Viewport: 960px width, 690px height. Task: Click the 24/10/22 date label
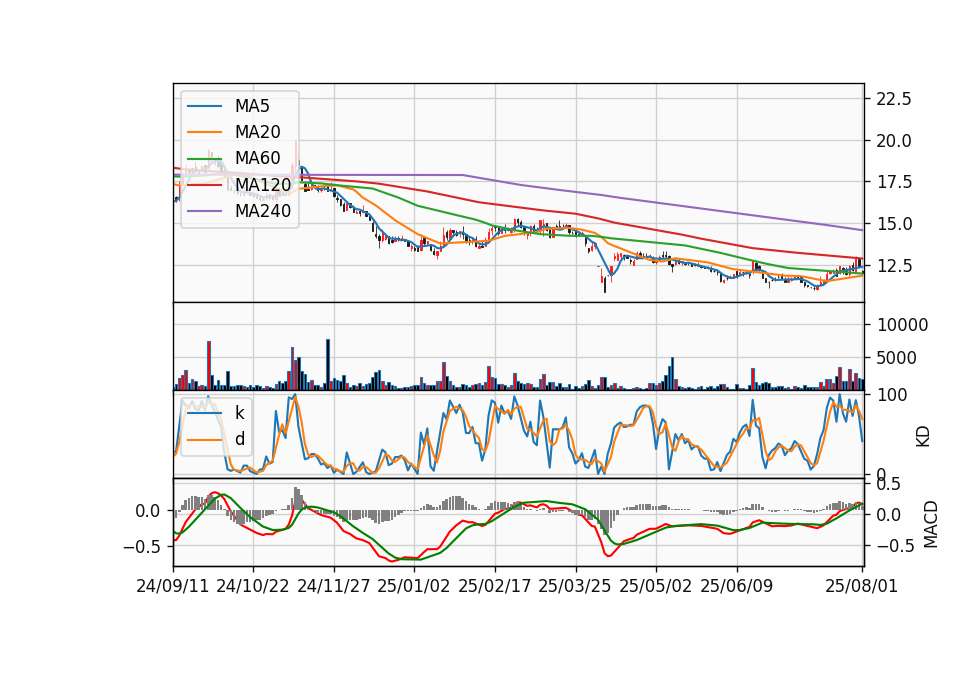click(253, 586)
